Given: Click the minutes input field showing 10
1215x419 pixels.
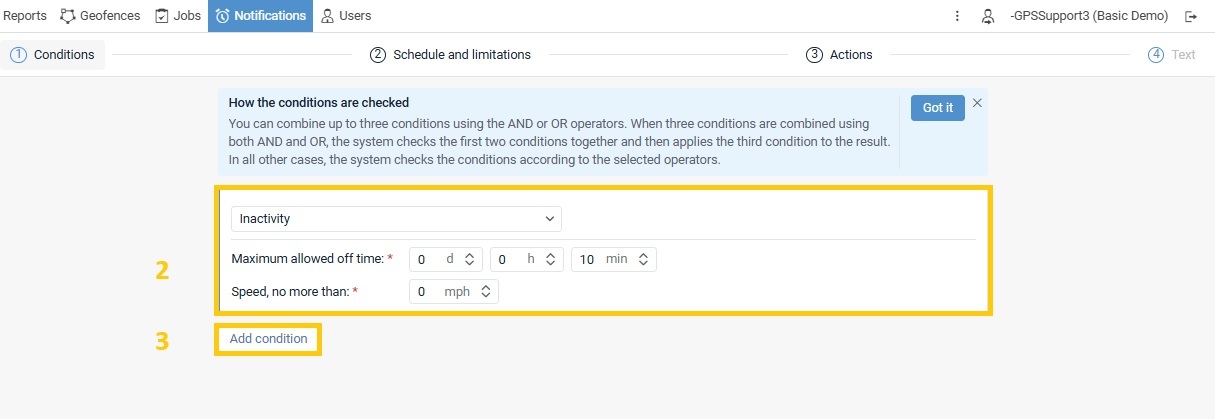Looking at the screenshot, I should point(613,260).
